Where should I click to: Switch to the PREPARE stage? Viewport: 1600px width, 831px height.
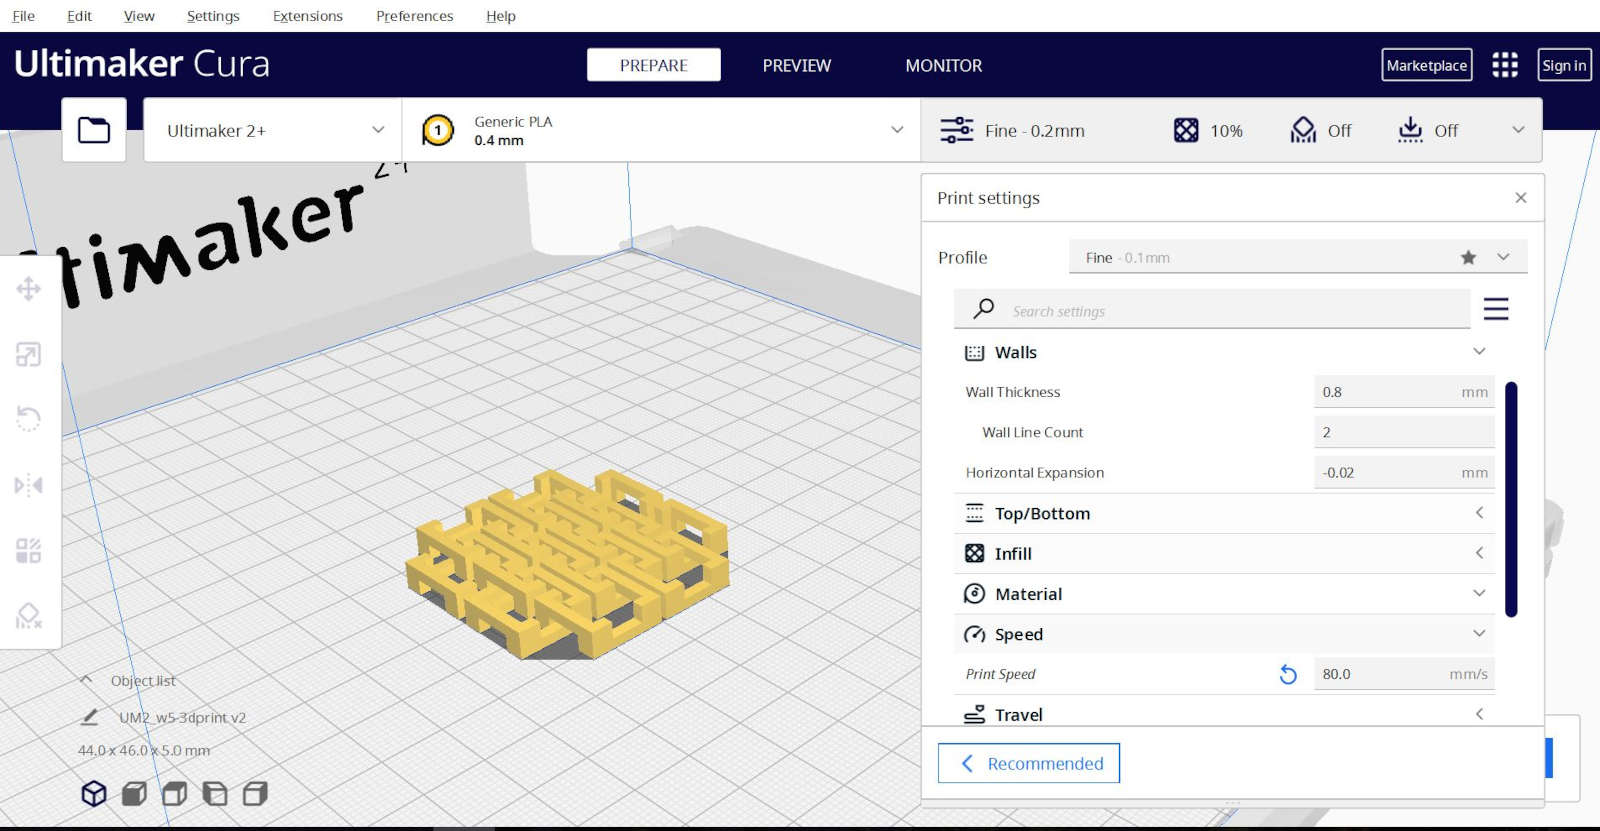[x=654, y=65]
